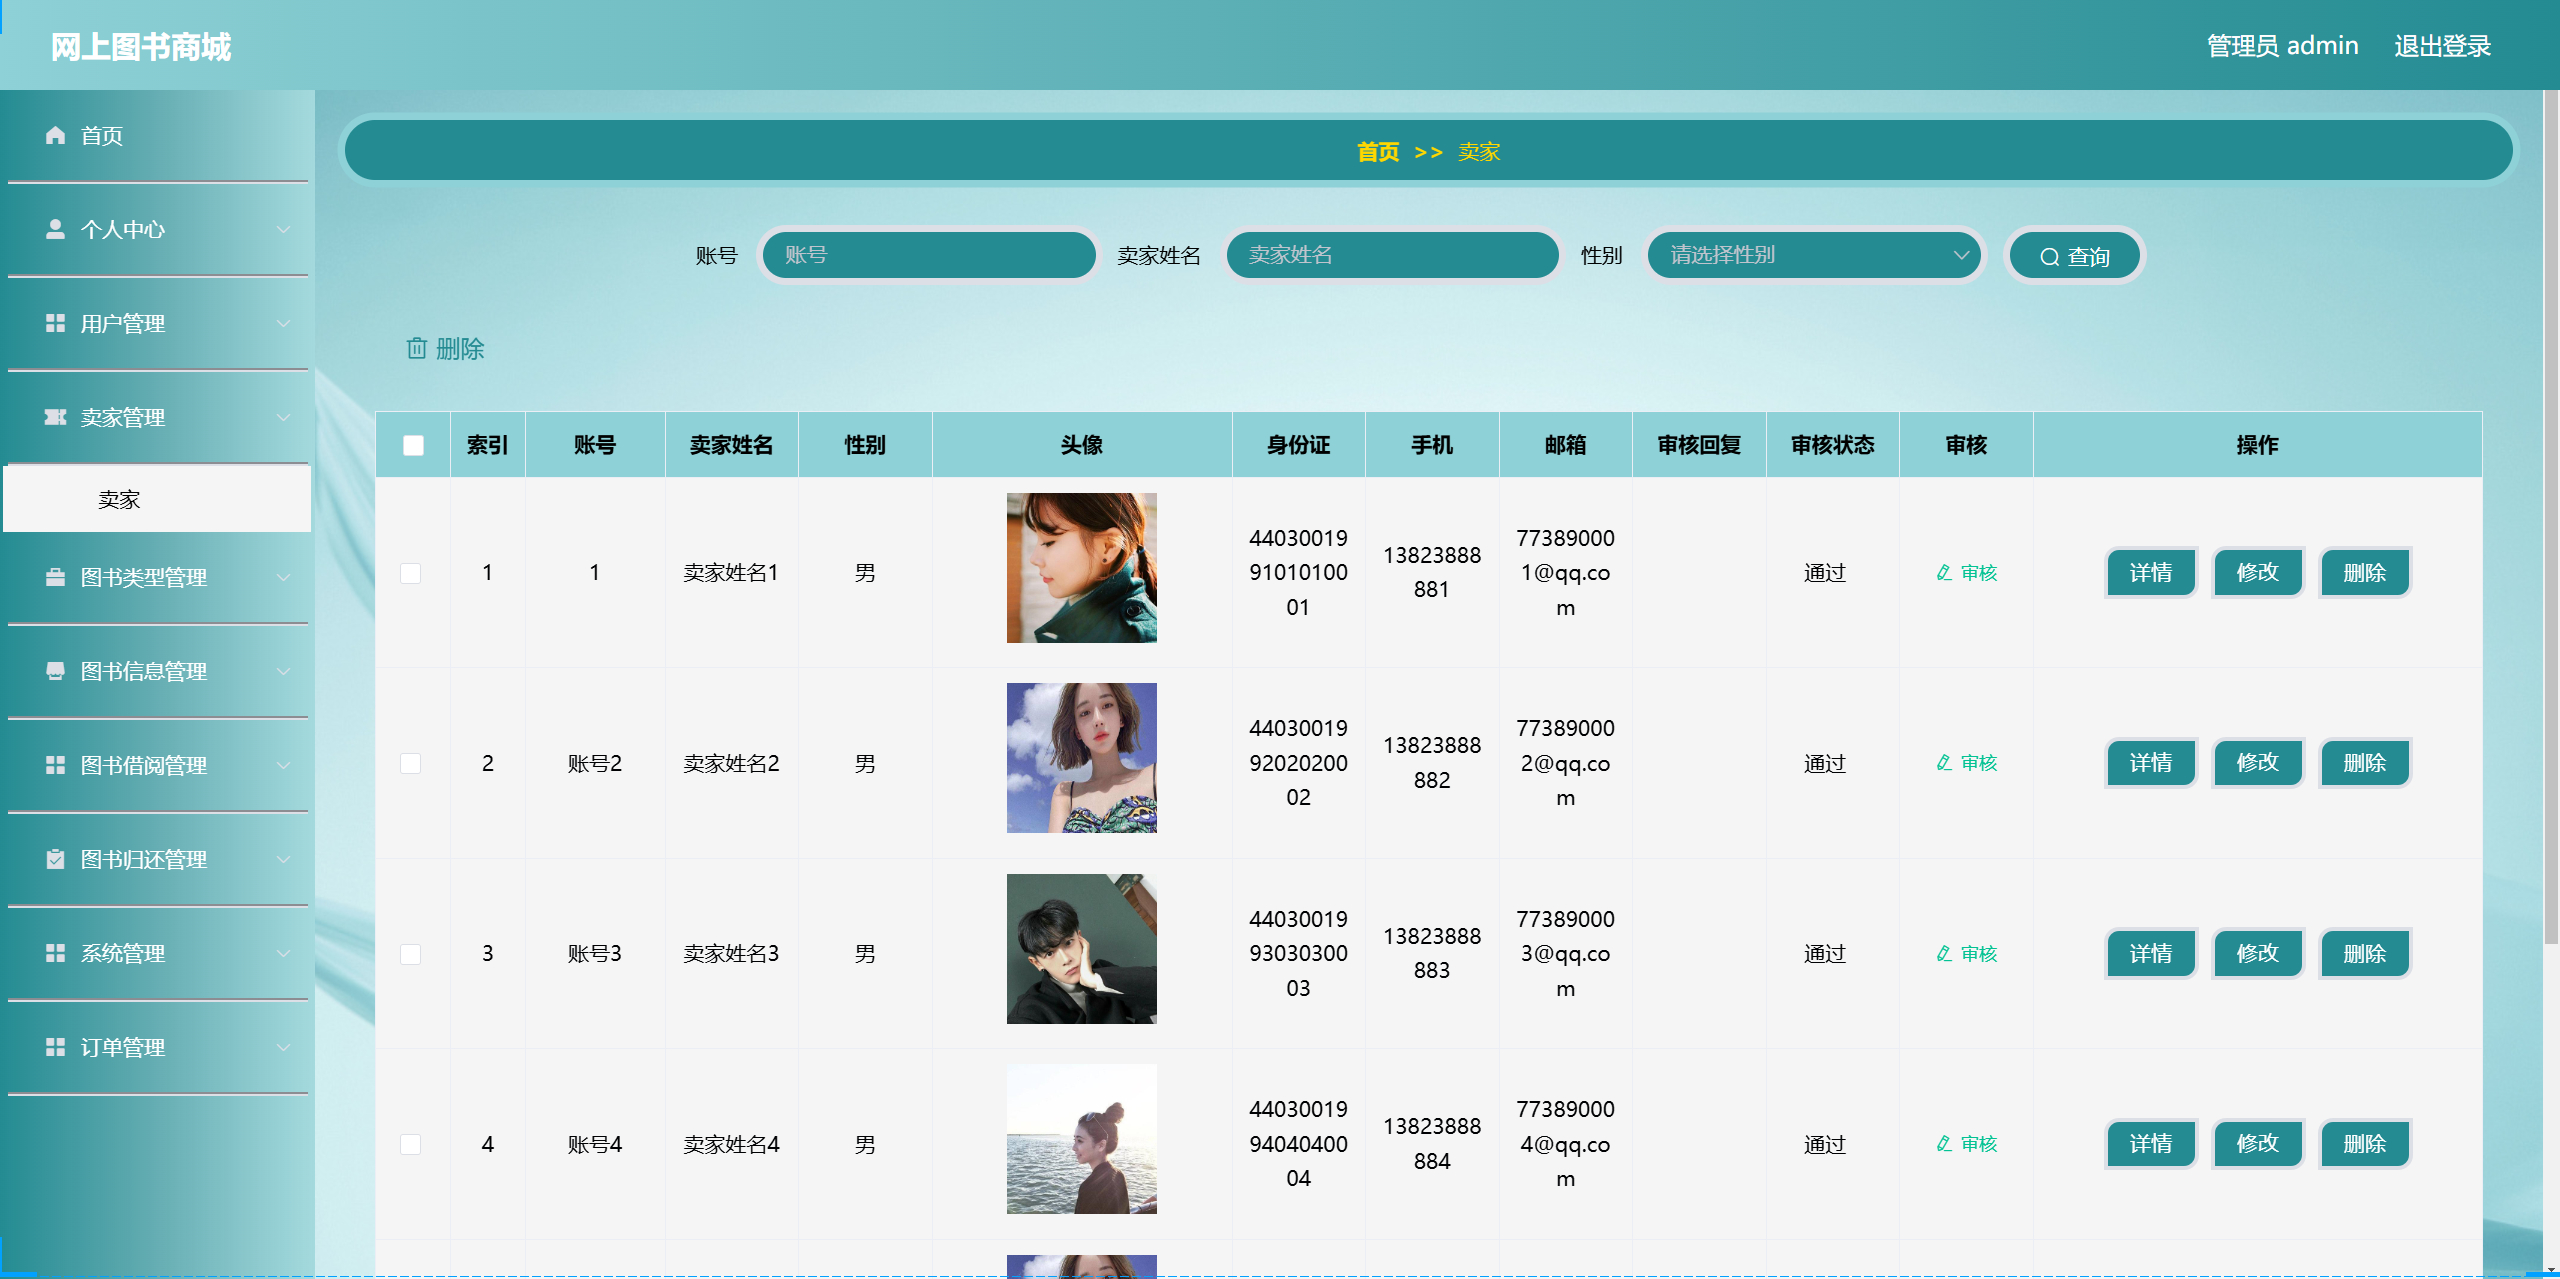This screenshot has height=1279, width=2560.
Task: Click the 图书信息管理 book icon
Action: point(55,671)
